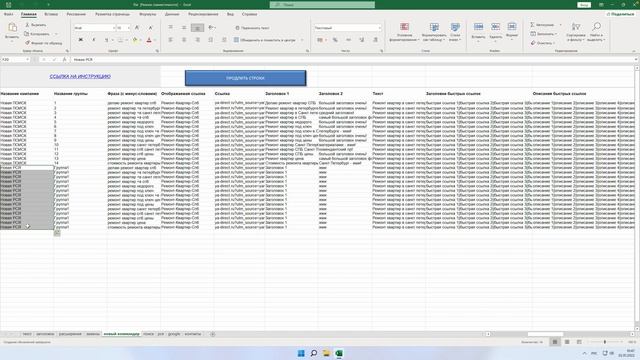Align cell text left

(x=171, y=40)
